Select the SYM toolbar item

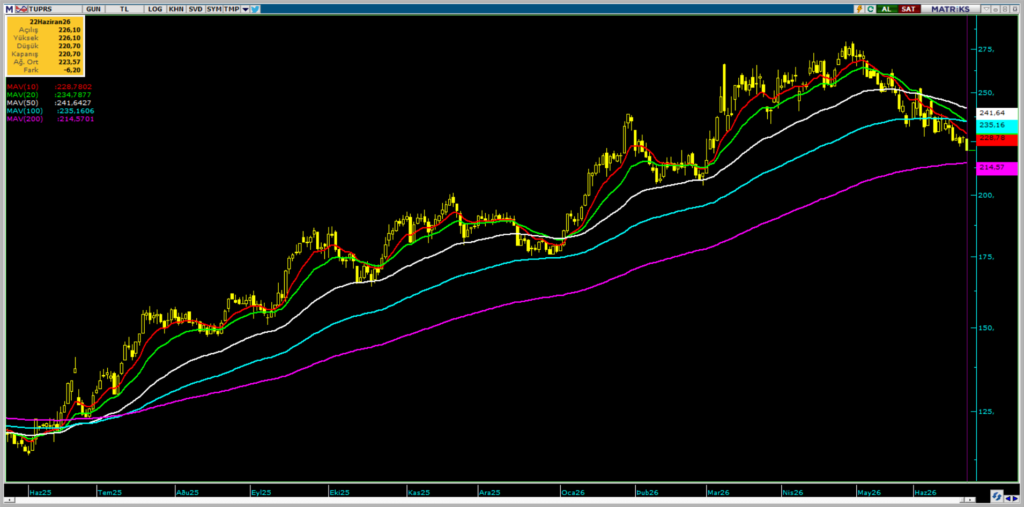(214, 9)
